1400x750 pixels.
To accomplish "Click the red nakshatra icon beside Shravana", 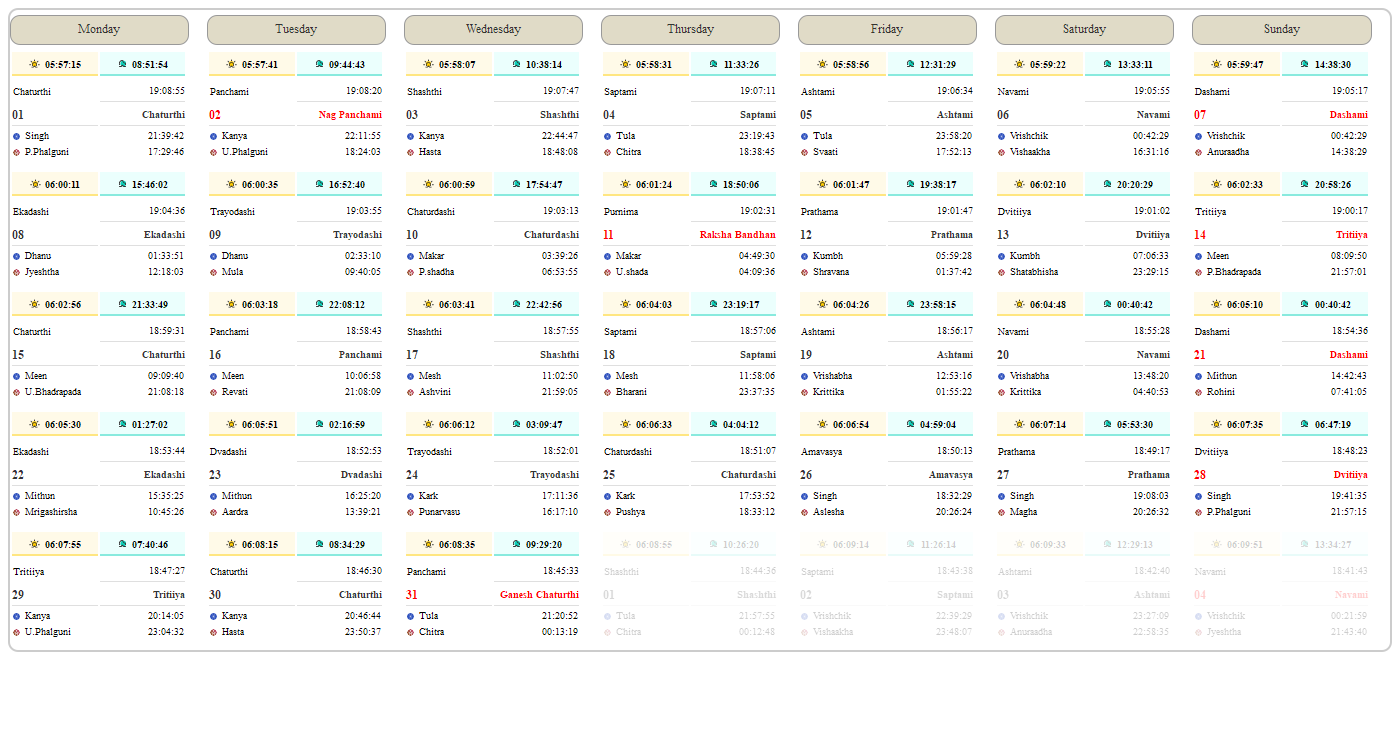I will (x=805, y=272).
